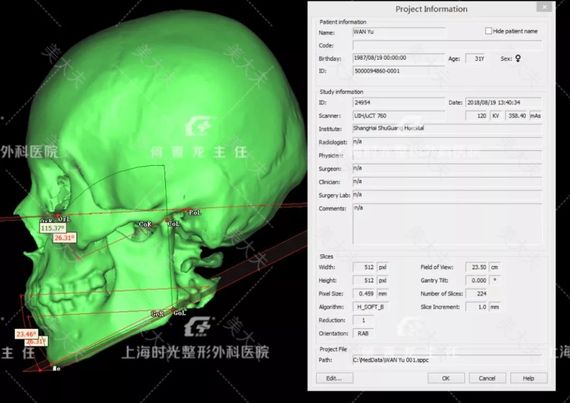Select the Birthday date field
570x403 pixels.
point(399,58)
